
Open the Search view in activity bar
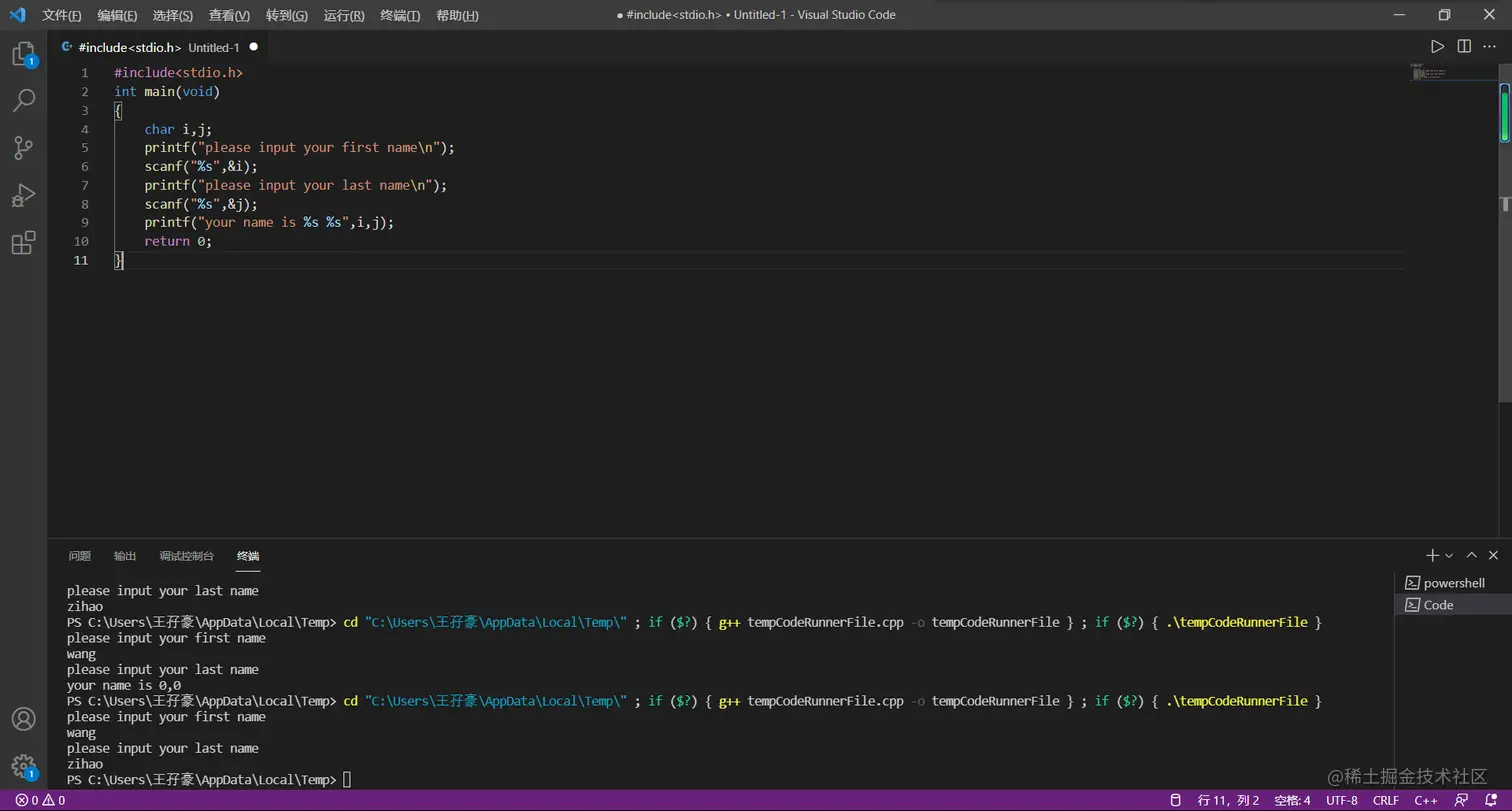(23, 100)
